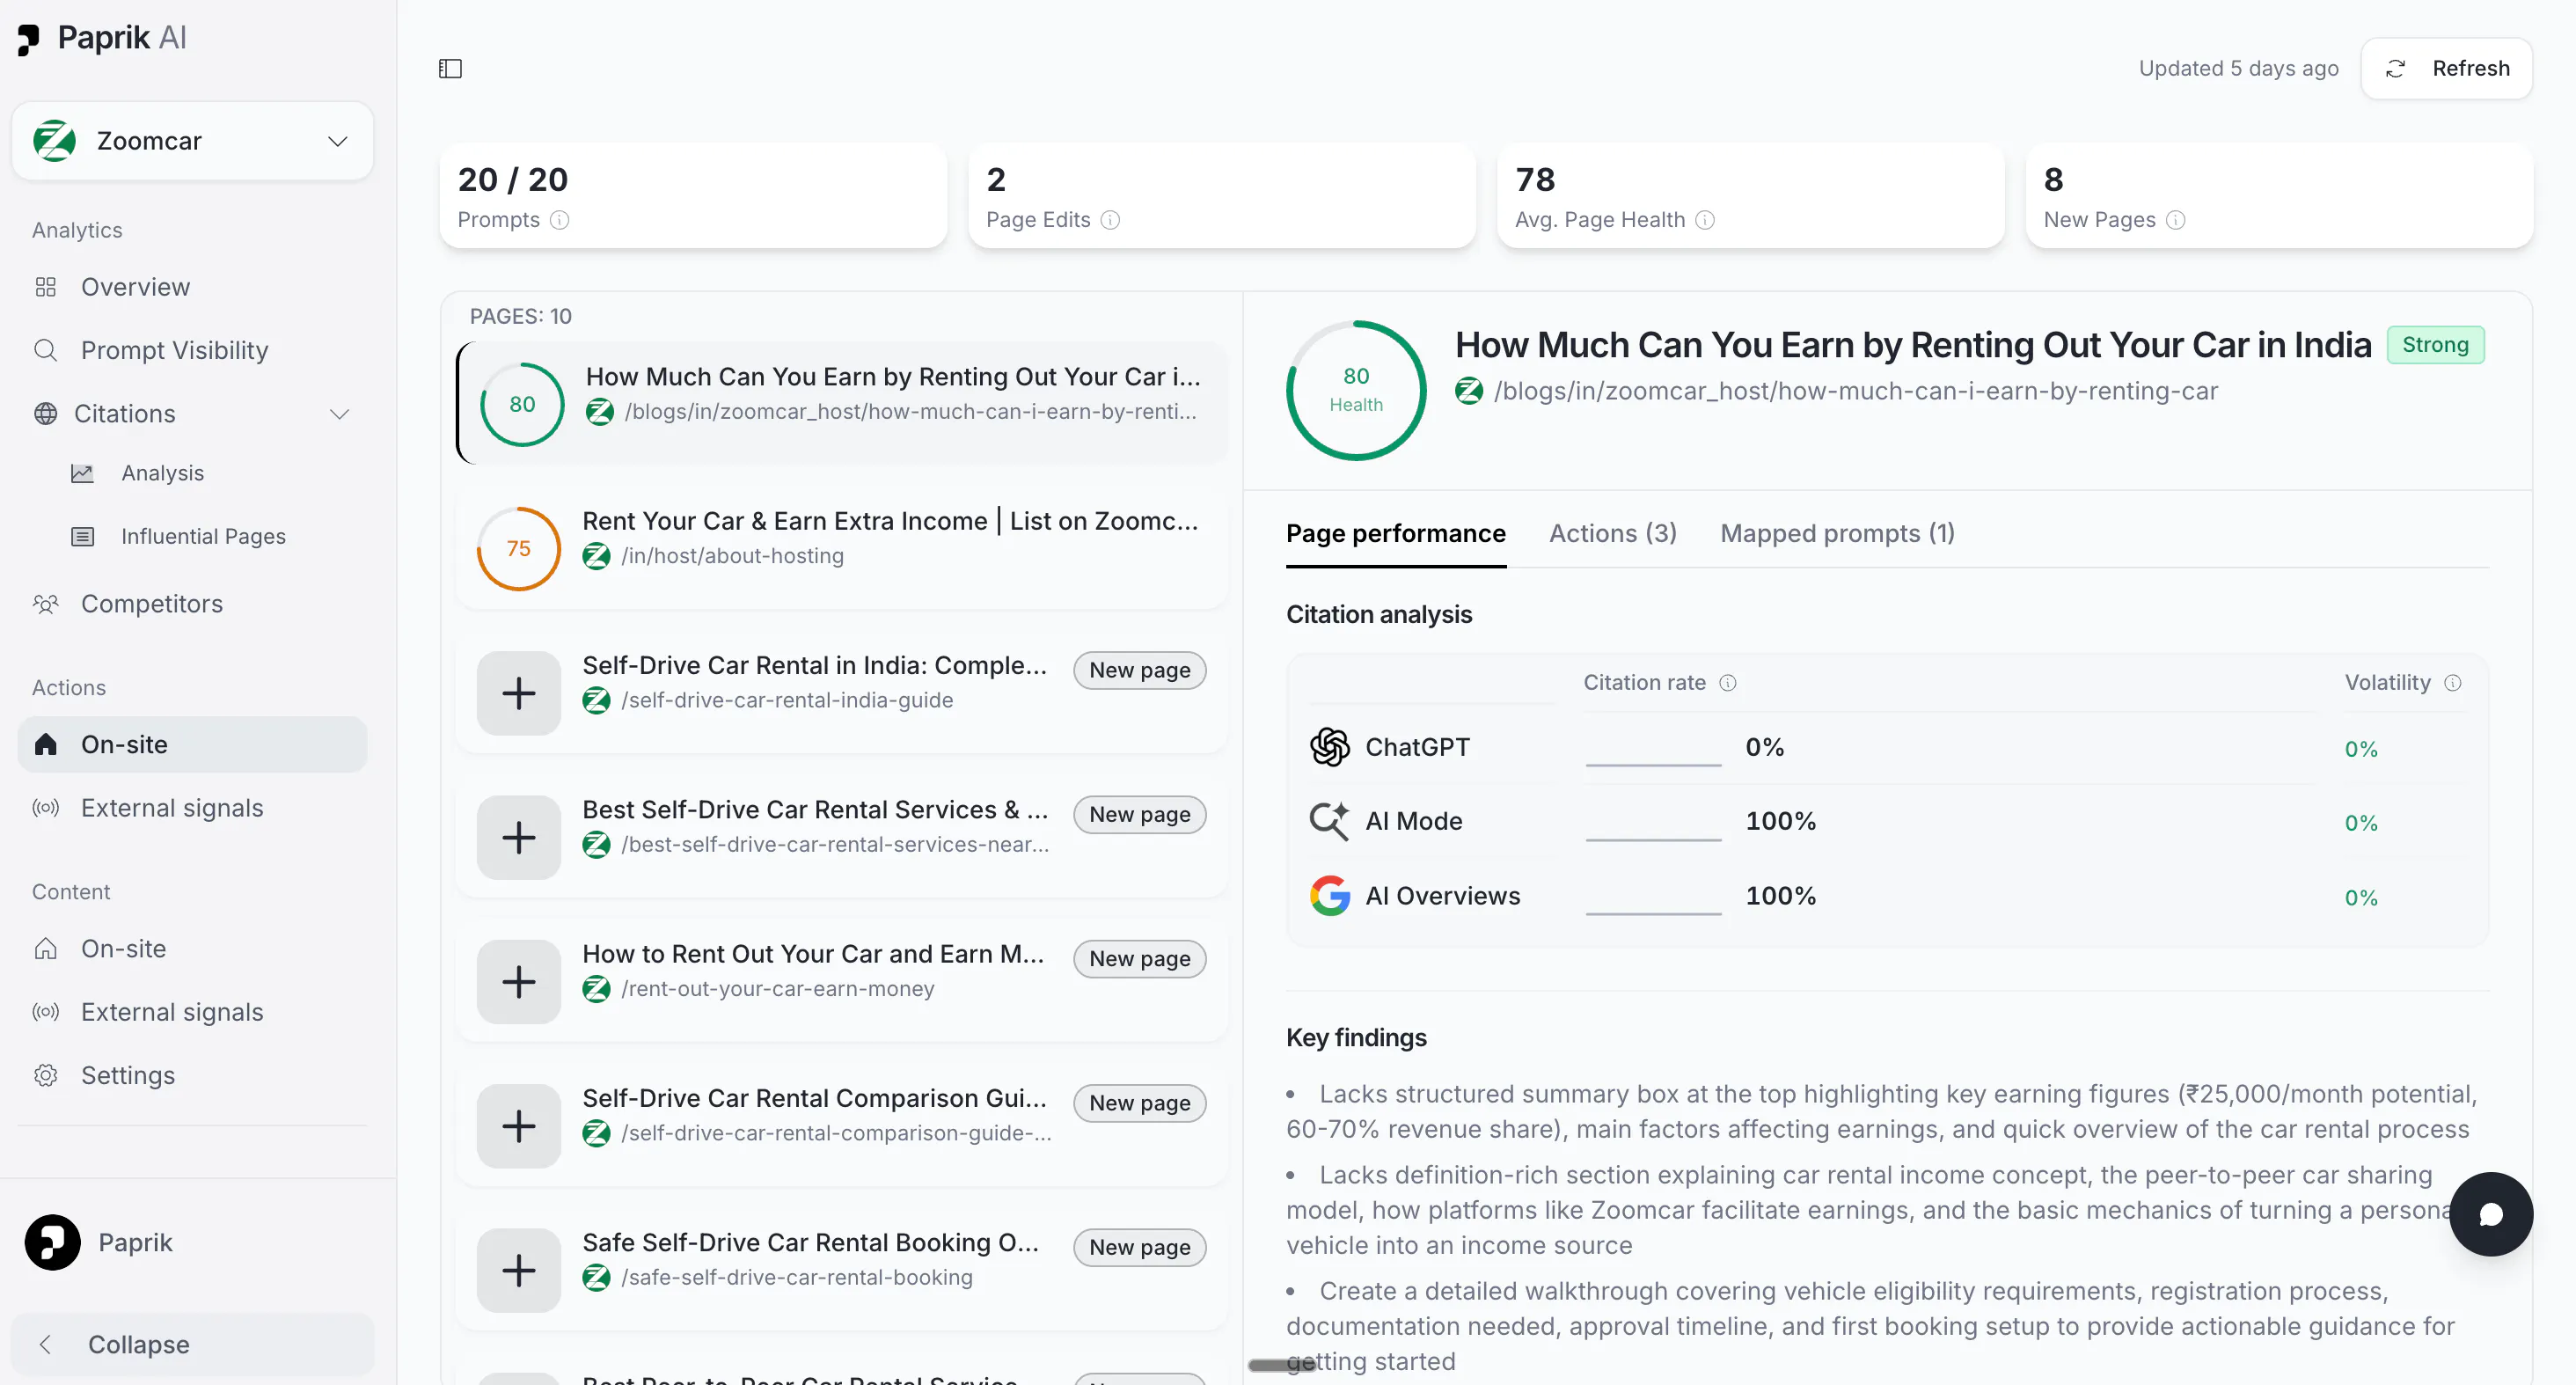Switch to the Mapped prompts (1) tab
Screen dimensions: 2576x1385
point(1837,534)
